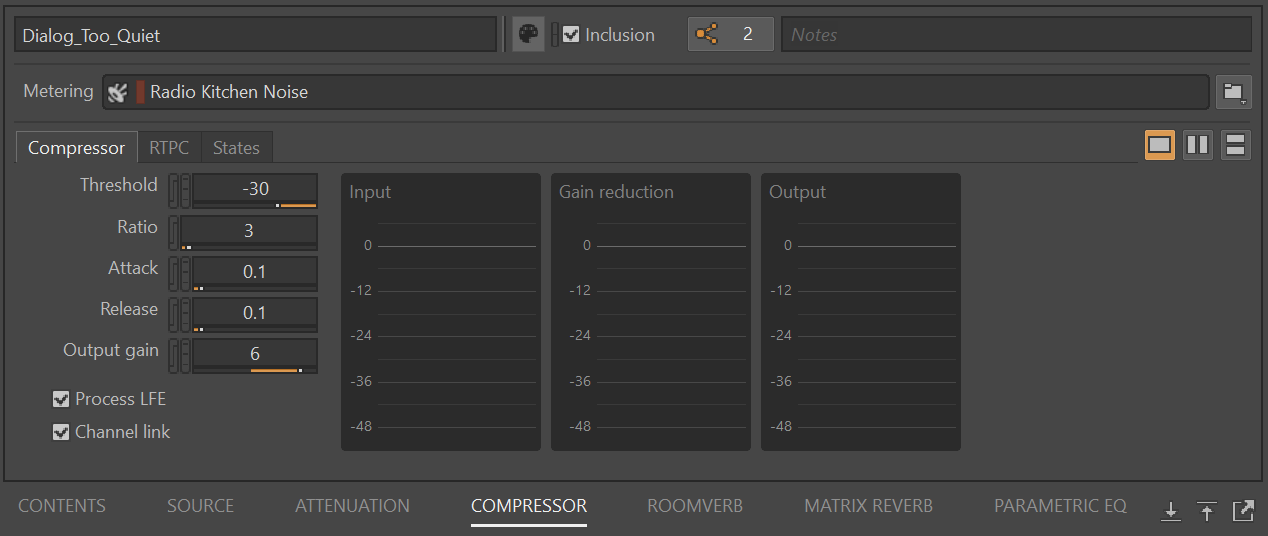
Task: Adjust the Output gain slider bar
Action: click(x=255, y=370)
